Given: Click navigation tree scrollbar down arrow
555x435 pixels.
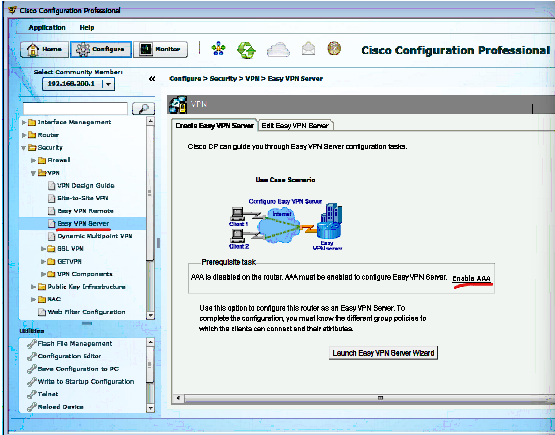Looking at the screenshot, I should [x=150, y=315].
